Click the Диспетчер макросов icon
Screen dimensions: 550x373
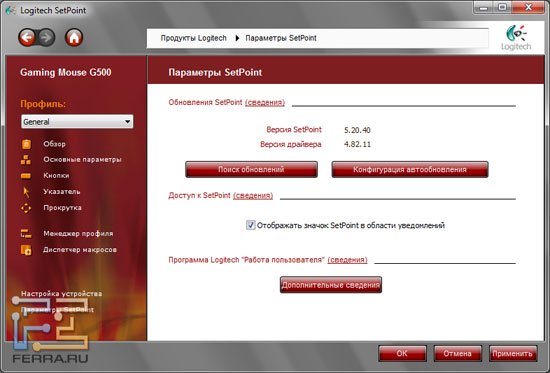(26, 250)
